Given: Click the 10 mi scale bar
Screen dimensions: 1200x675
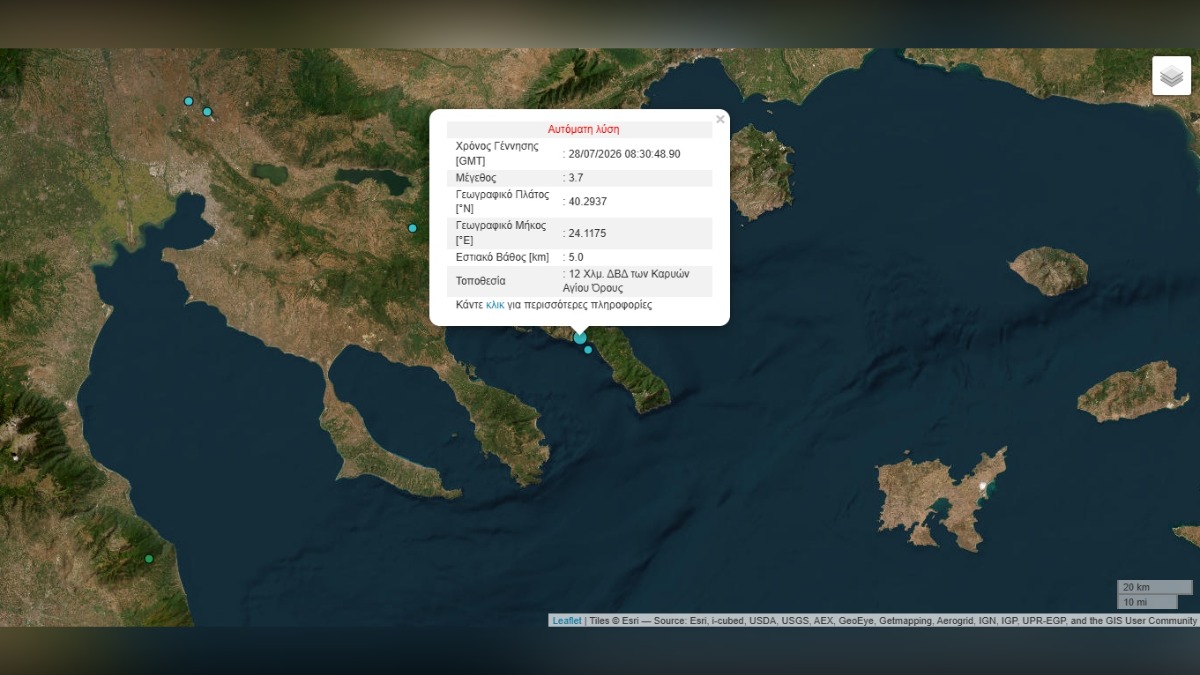Looking at the screenshot, I should [1147, 602].
